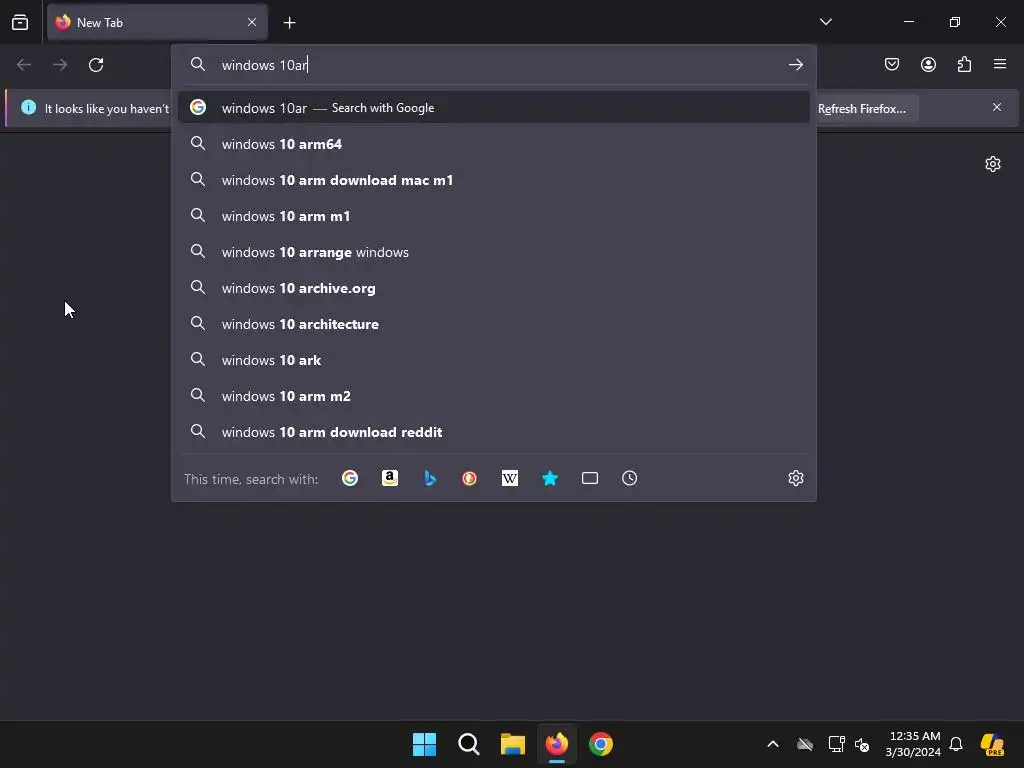This screenshot has height=768, width=1024.
Task: Click the Go arrow in the address bar
Action: [x=795, y=65]
